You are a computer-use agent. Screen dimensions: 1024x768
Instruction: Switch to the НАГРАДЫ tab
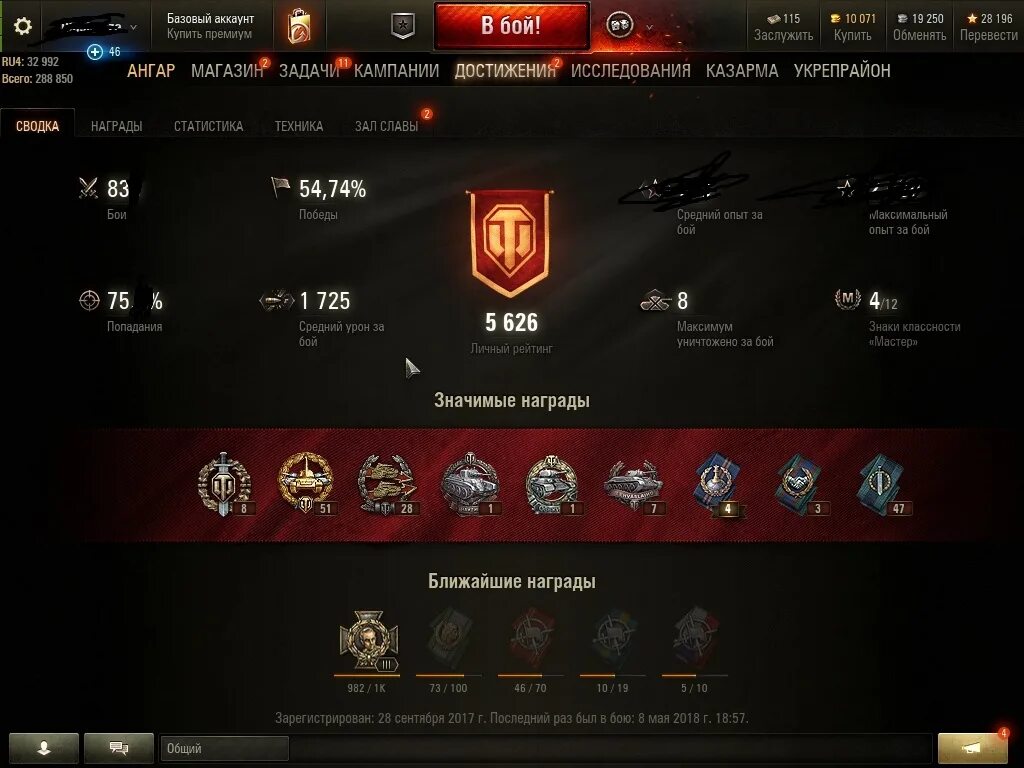tap(116, 126)
